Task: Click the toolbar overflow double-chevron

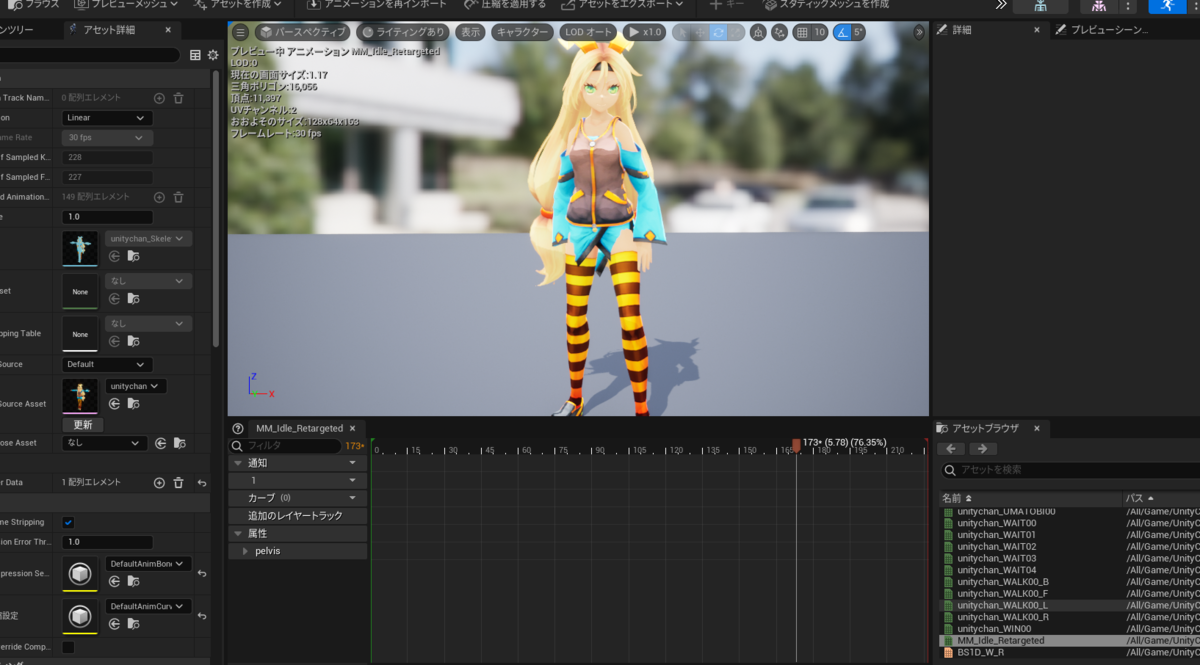Action: [1001, 5]
